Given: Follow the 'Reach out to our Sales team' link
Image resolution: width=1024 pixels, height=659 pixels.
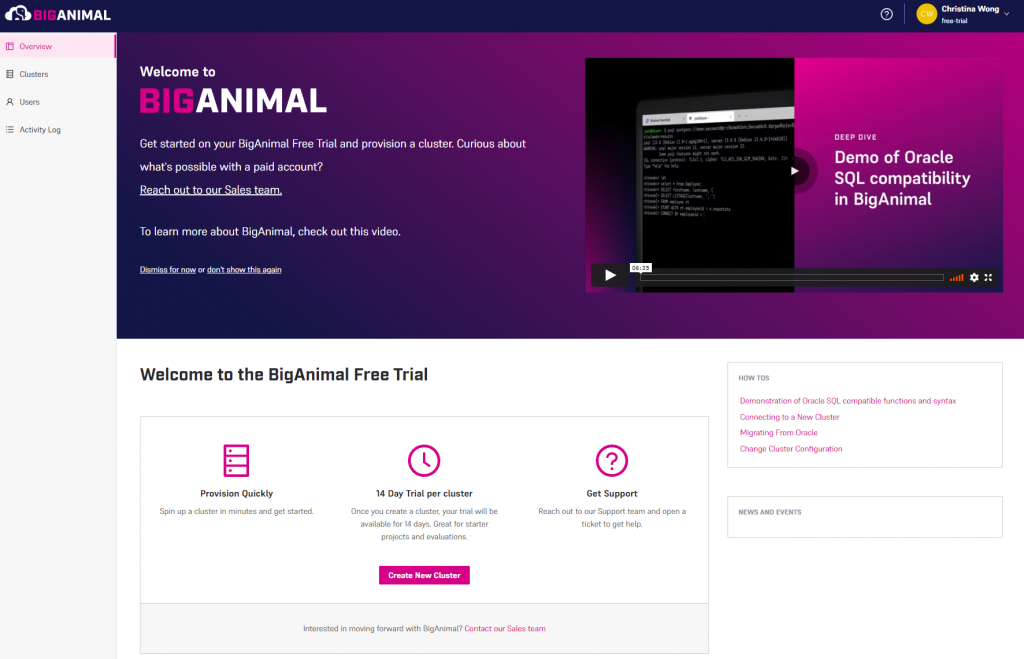Looking at the screenshot, I should click(x=211, y=190).
